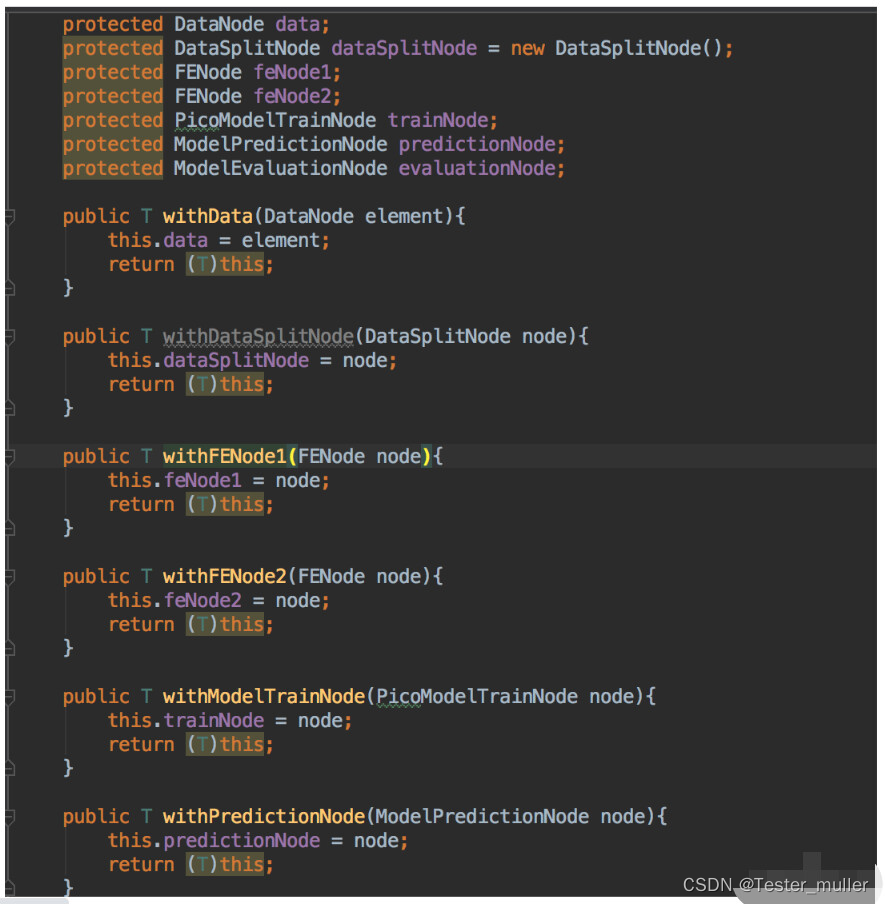Click 'this.dataSplitNode' assignment in withDataSplitNode

click(209, 360)
